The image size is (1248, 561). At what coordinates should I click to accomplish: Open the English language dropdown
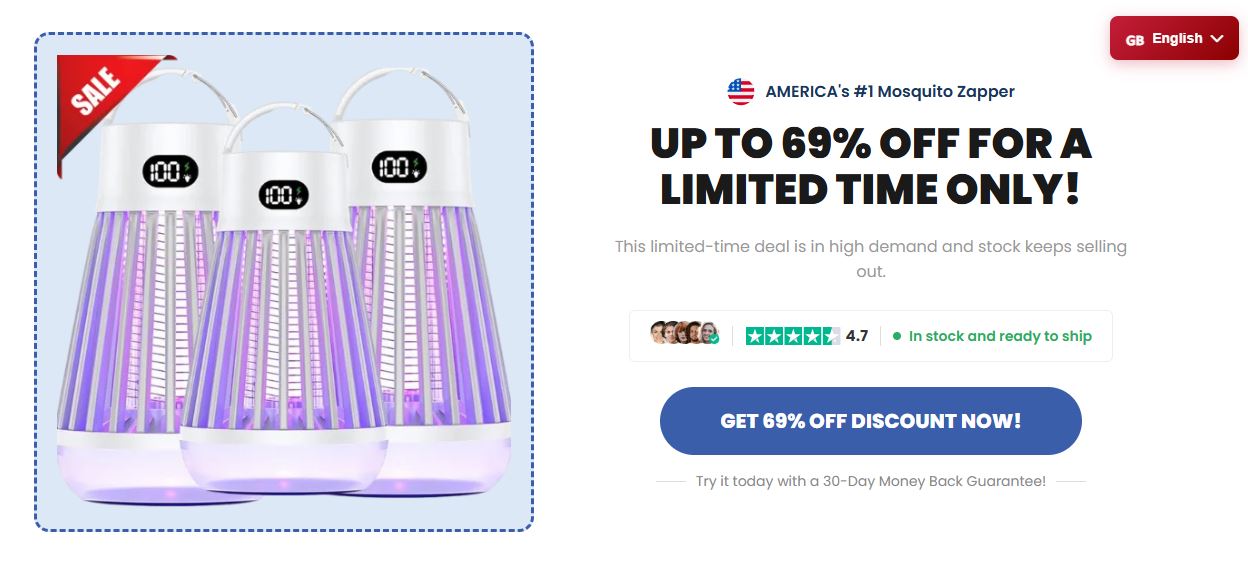pos(1174,39)
